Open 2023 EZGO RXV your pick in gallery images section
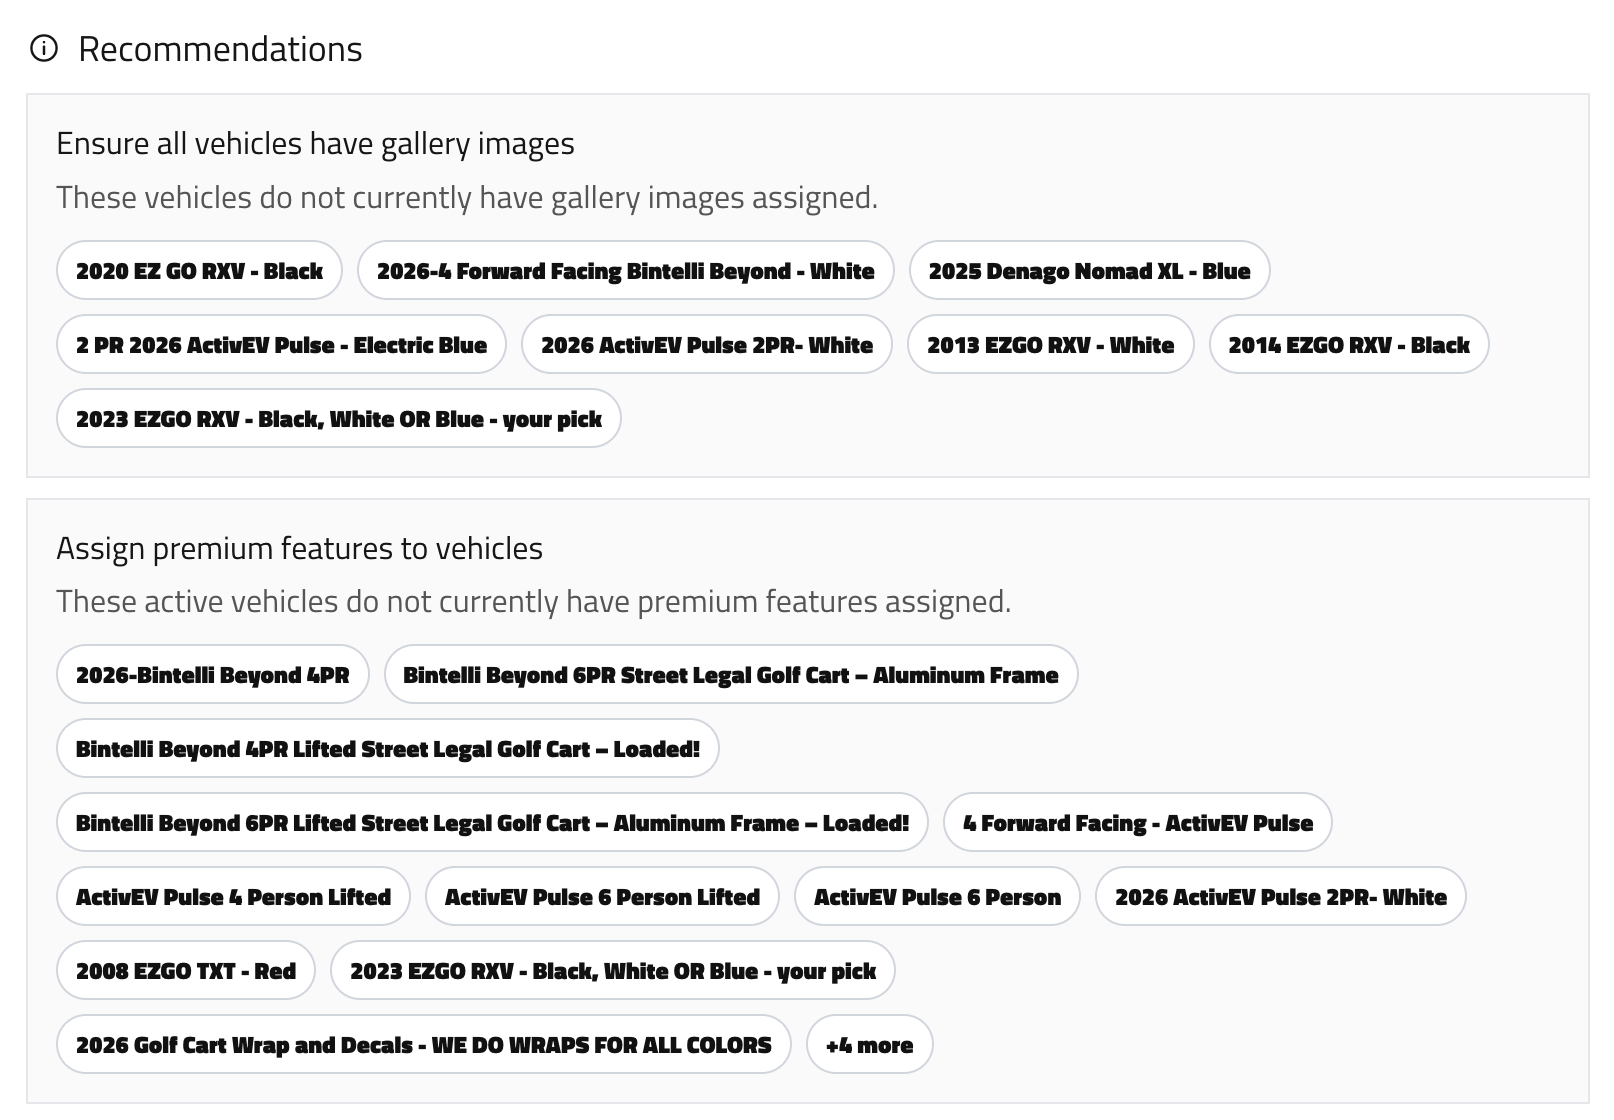This screenshot has width=1614, height=1120. pos(338,418)
